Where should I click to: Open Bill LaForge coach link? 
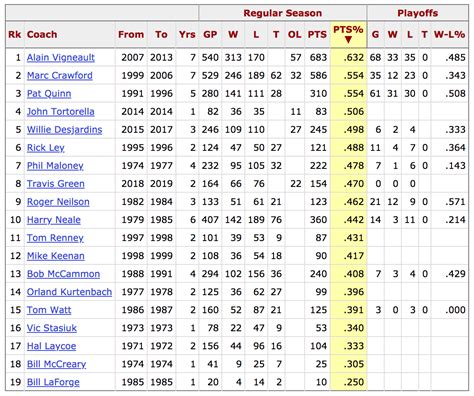pos(53,382)
